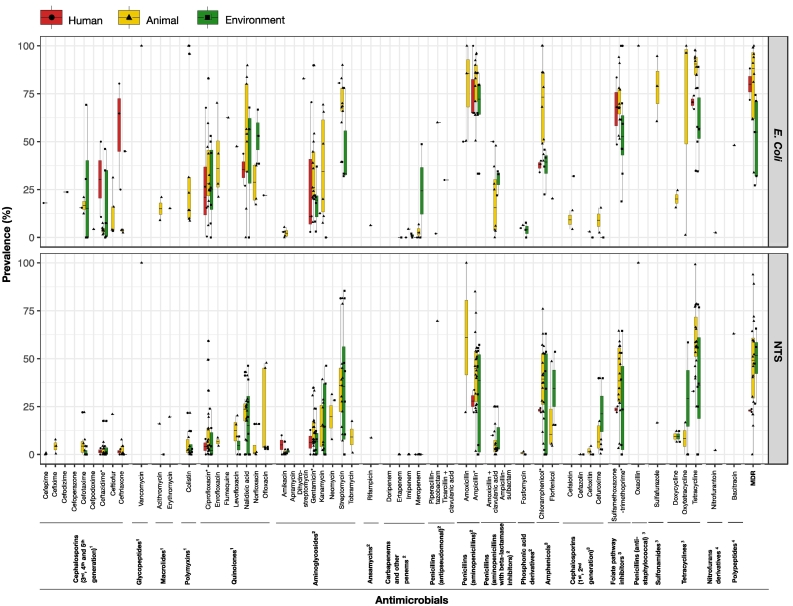
Task: Click the 'Florfenicol' x-axis label
Action: (552, 486)
